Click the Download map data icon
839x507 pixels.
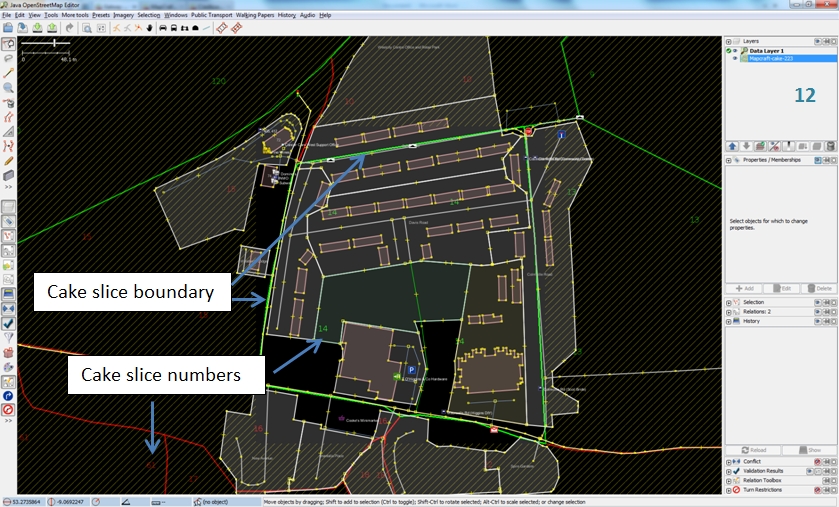[37, 28]
